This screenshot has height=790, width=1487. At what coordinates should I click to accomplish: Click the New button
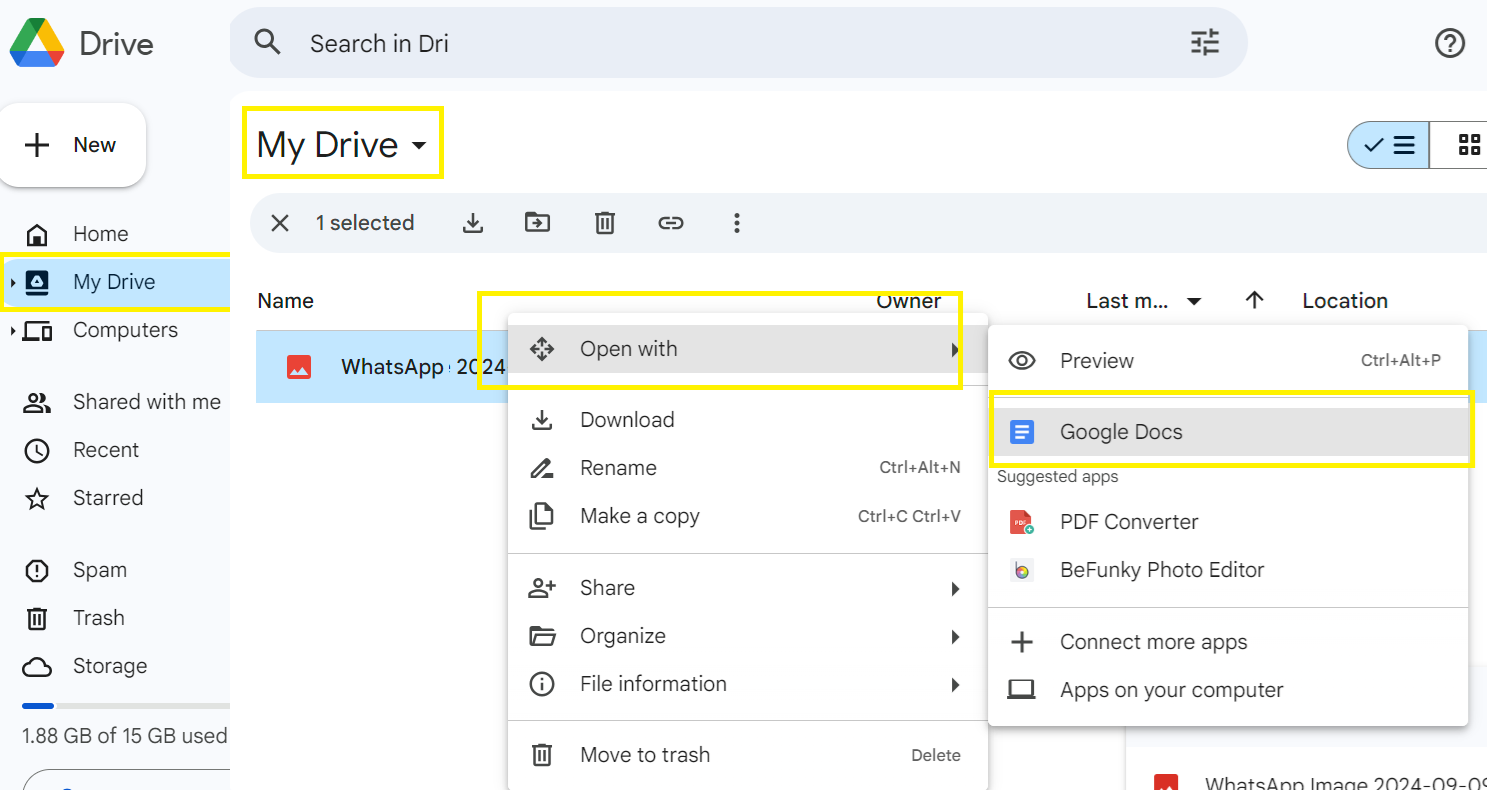click(73, 145)
